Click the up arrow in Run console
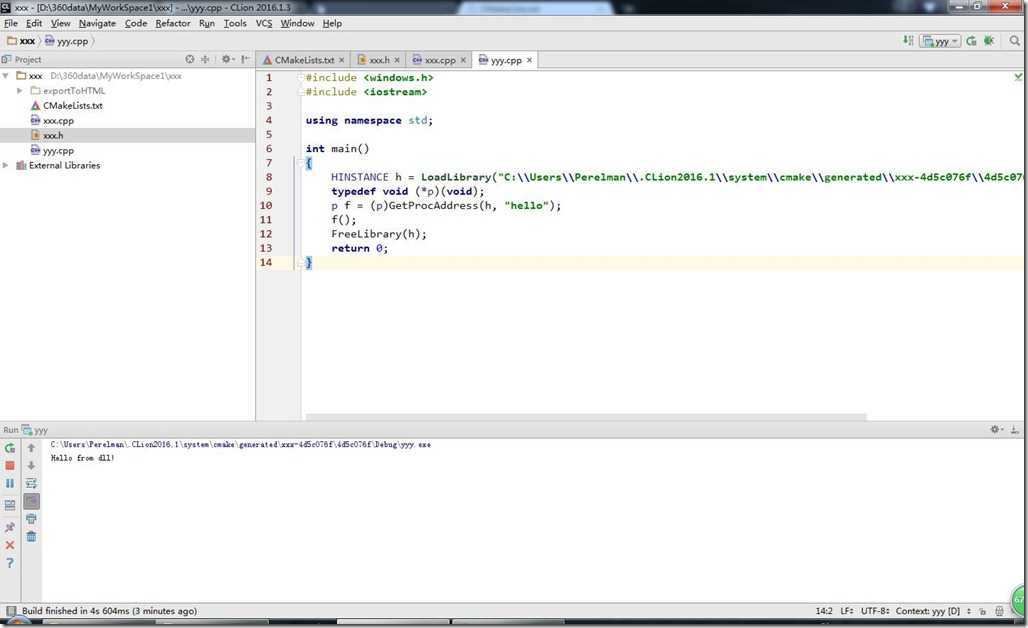 click(x=31, y=448)
